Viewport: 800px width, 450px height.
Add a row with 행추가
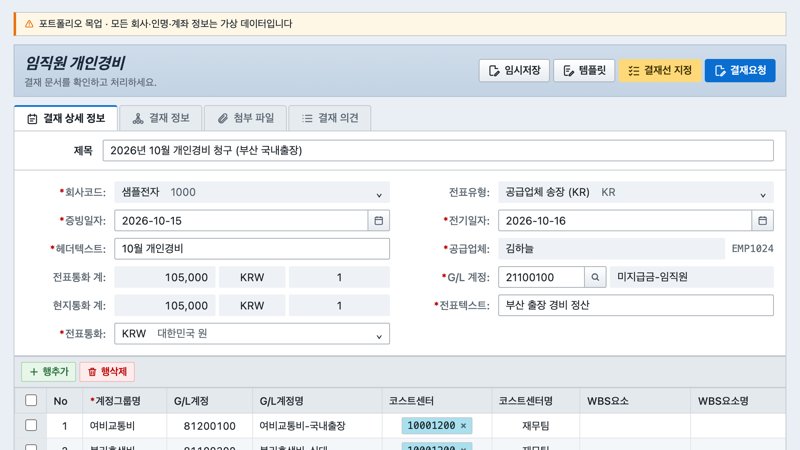click(48, 371)
